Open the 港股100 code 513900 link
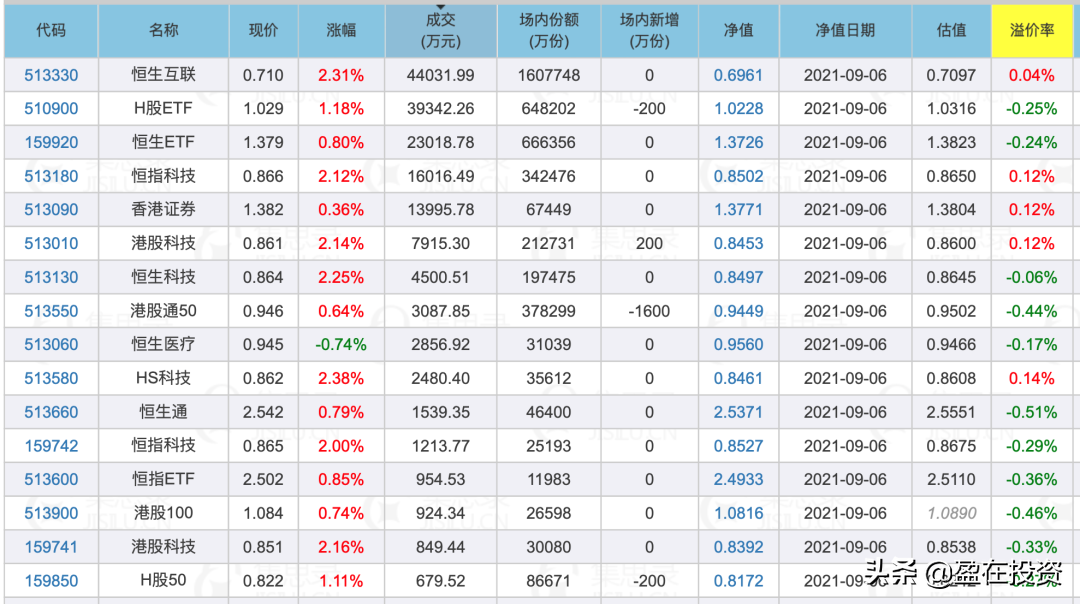The height and width of the screenshot is (604, 1080). (51, 512)
